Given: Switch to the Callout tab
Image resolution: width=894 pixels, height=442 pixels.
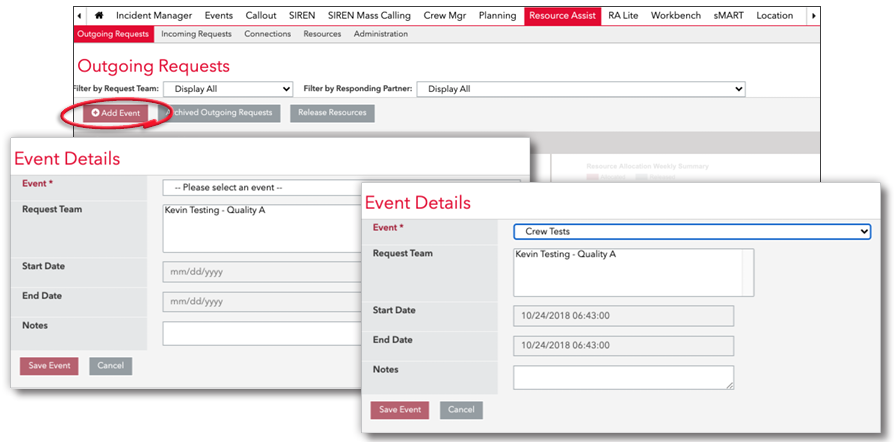Looking at the screenshot, I should point(261,16).
